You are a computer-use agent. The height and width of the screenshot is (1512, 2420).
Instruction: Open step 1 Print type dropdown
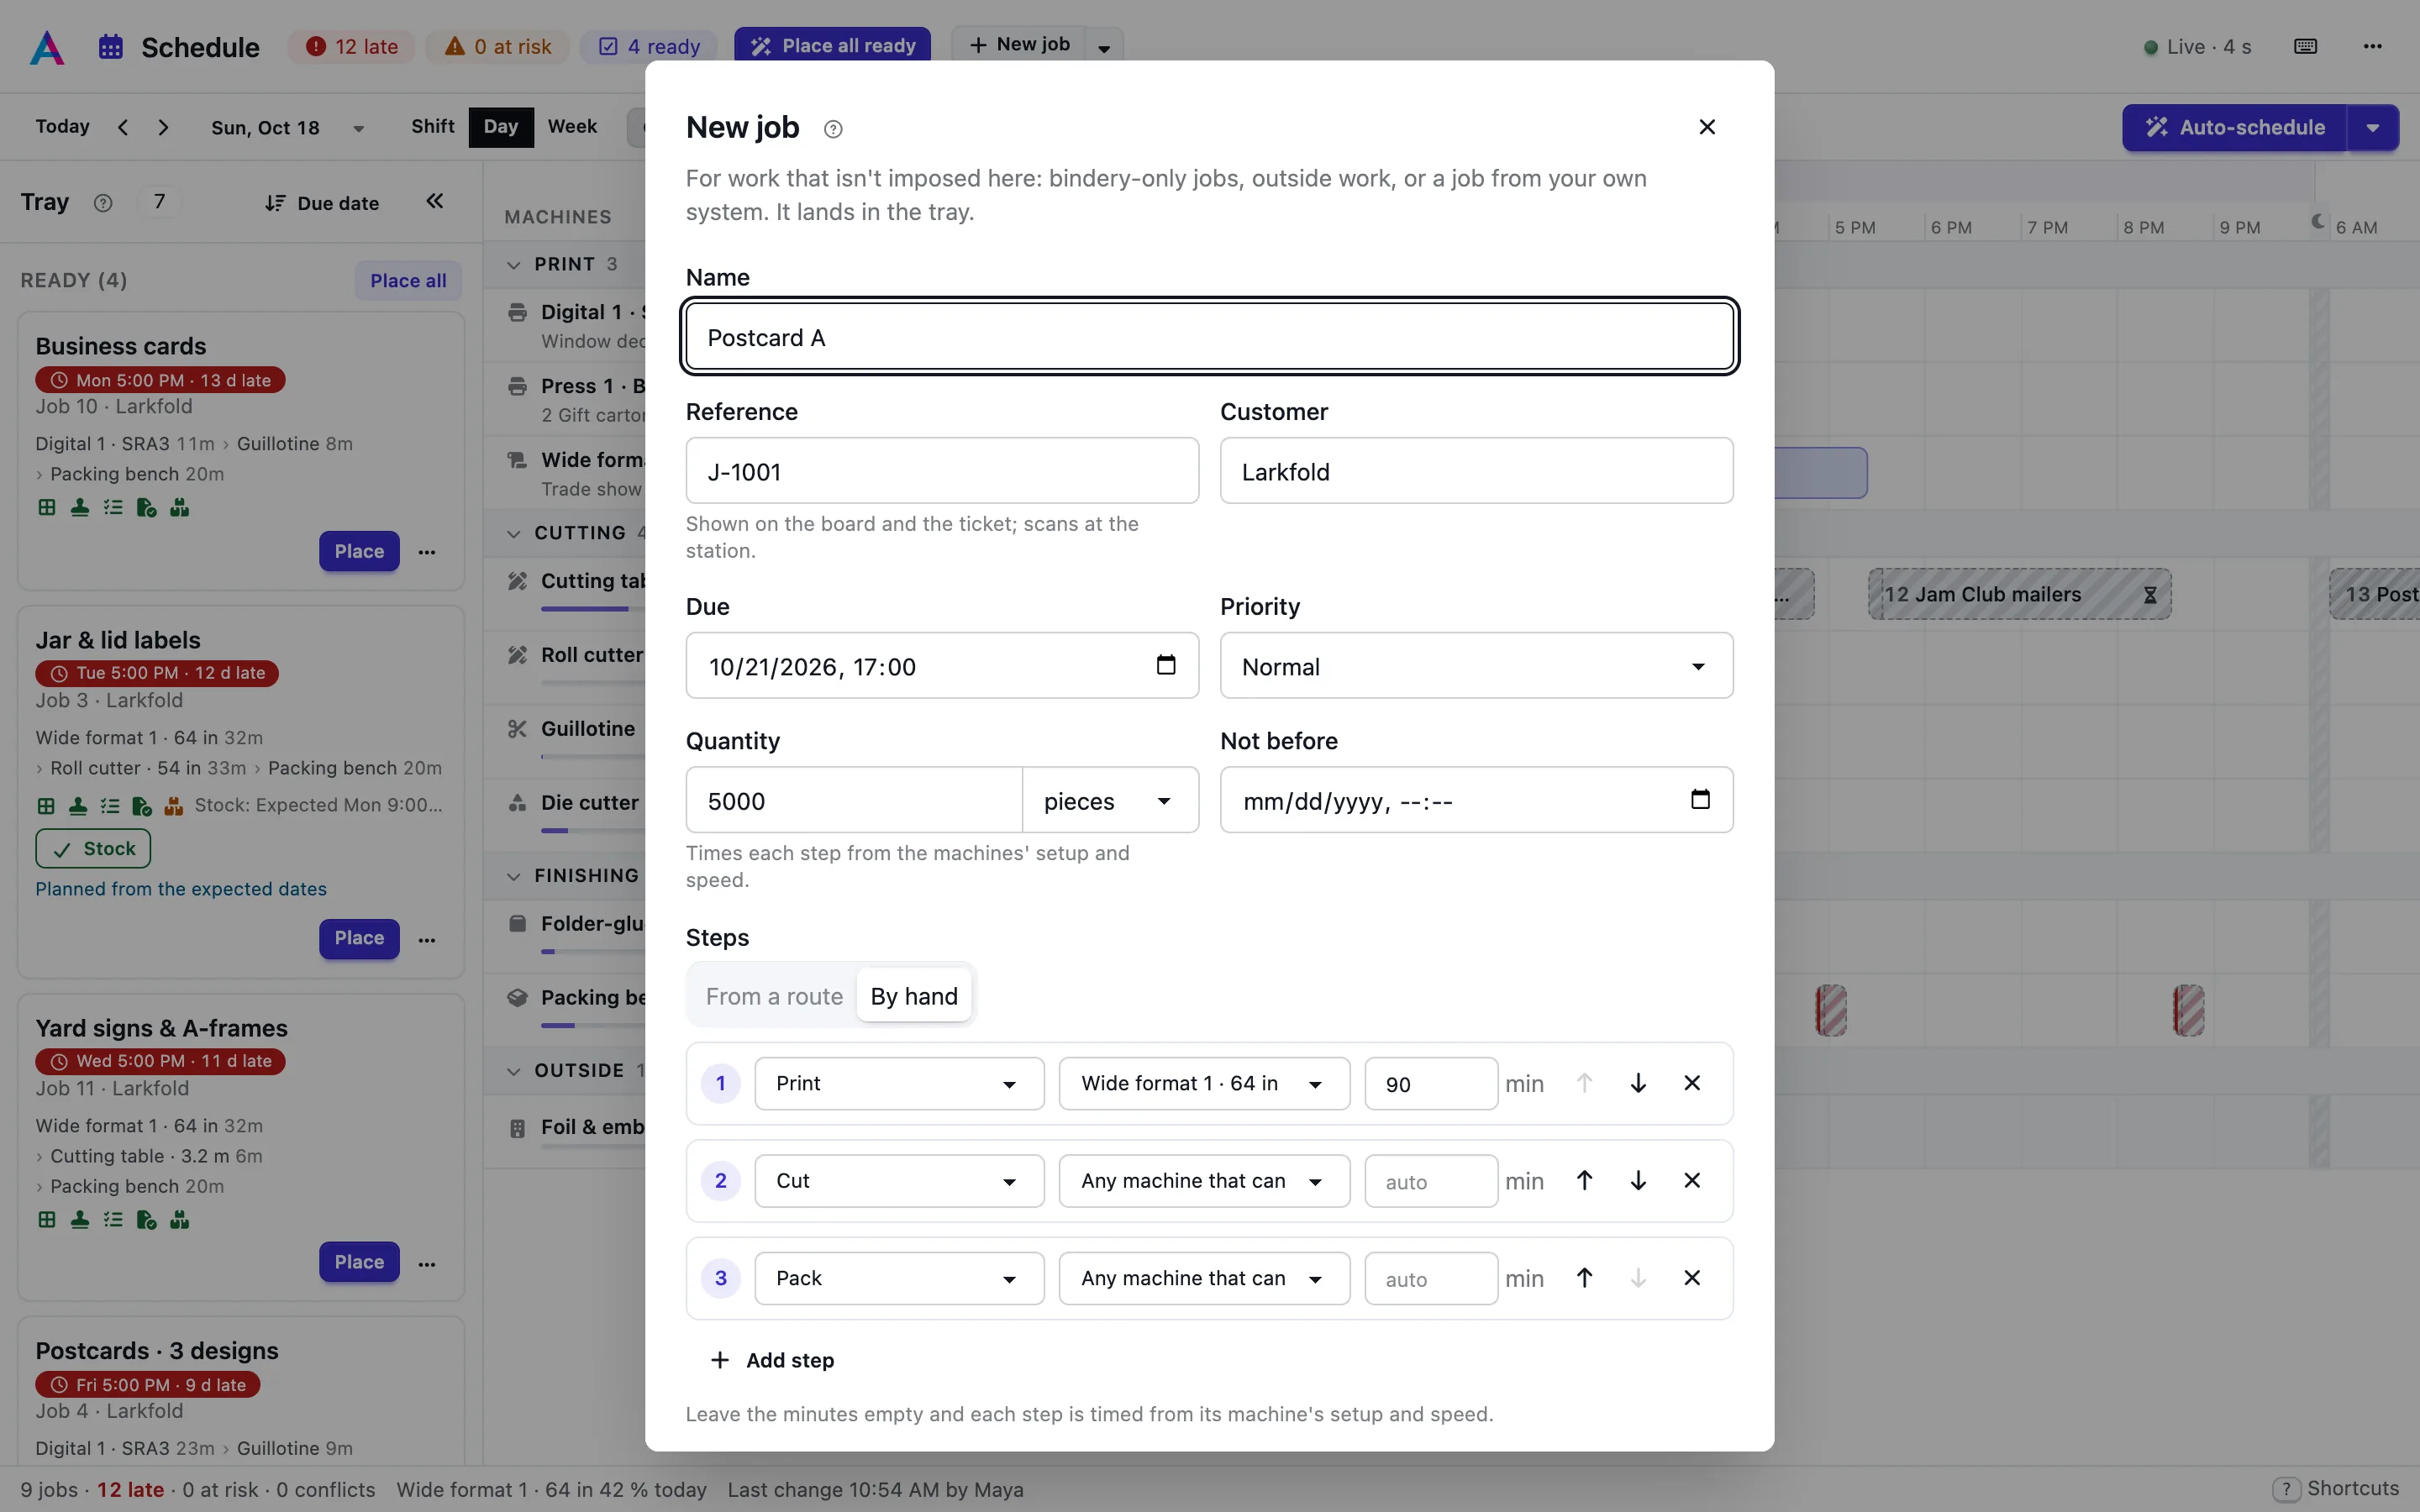[x=899, y=1084]
